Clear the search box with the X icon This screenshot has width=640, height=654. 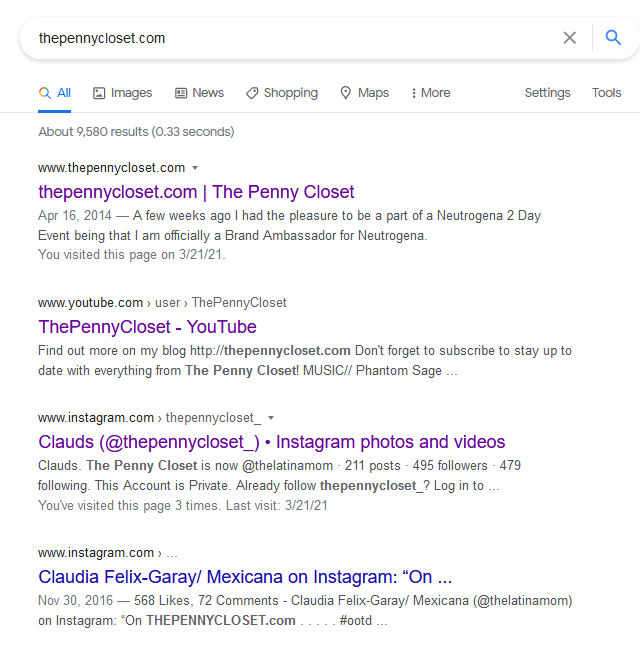(x=569, y=38)
